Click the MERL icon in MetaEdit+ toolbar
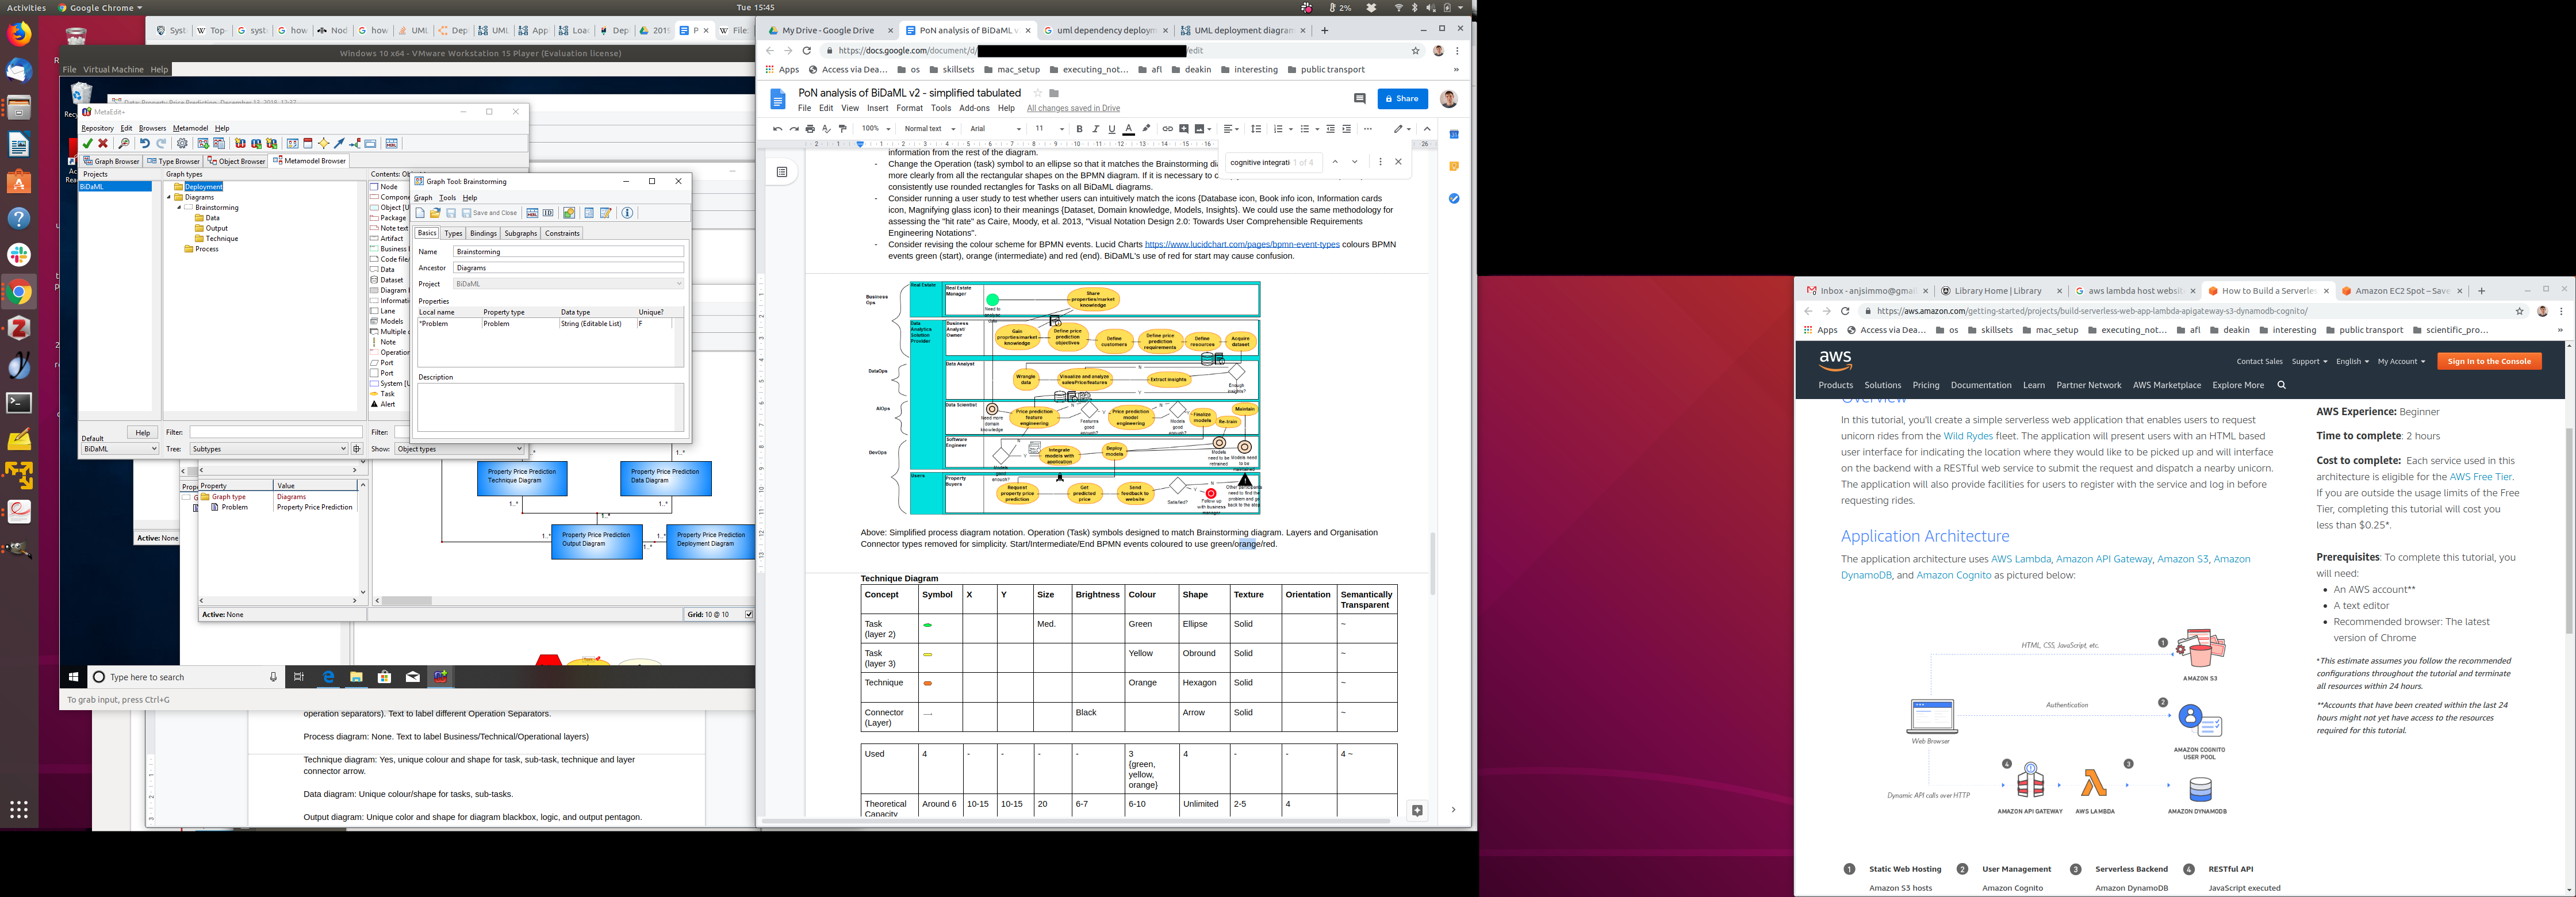2576x897 pixels. [x=392, y=144]
